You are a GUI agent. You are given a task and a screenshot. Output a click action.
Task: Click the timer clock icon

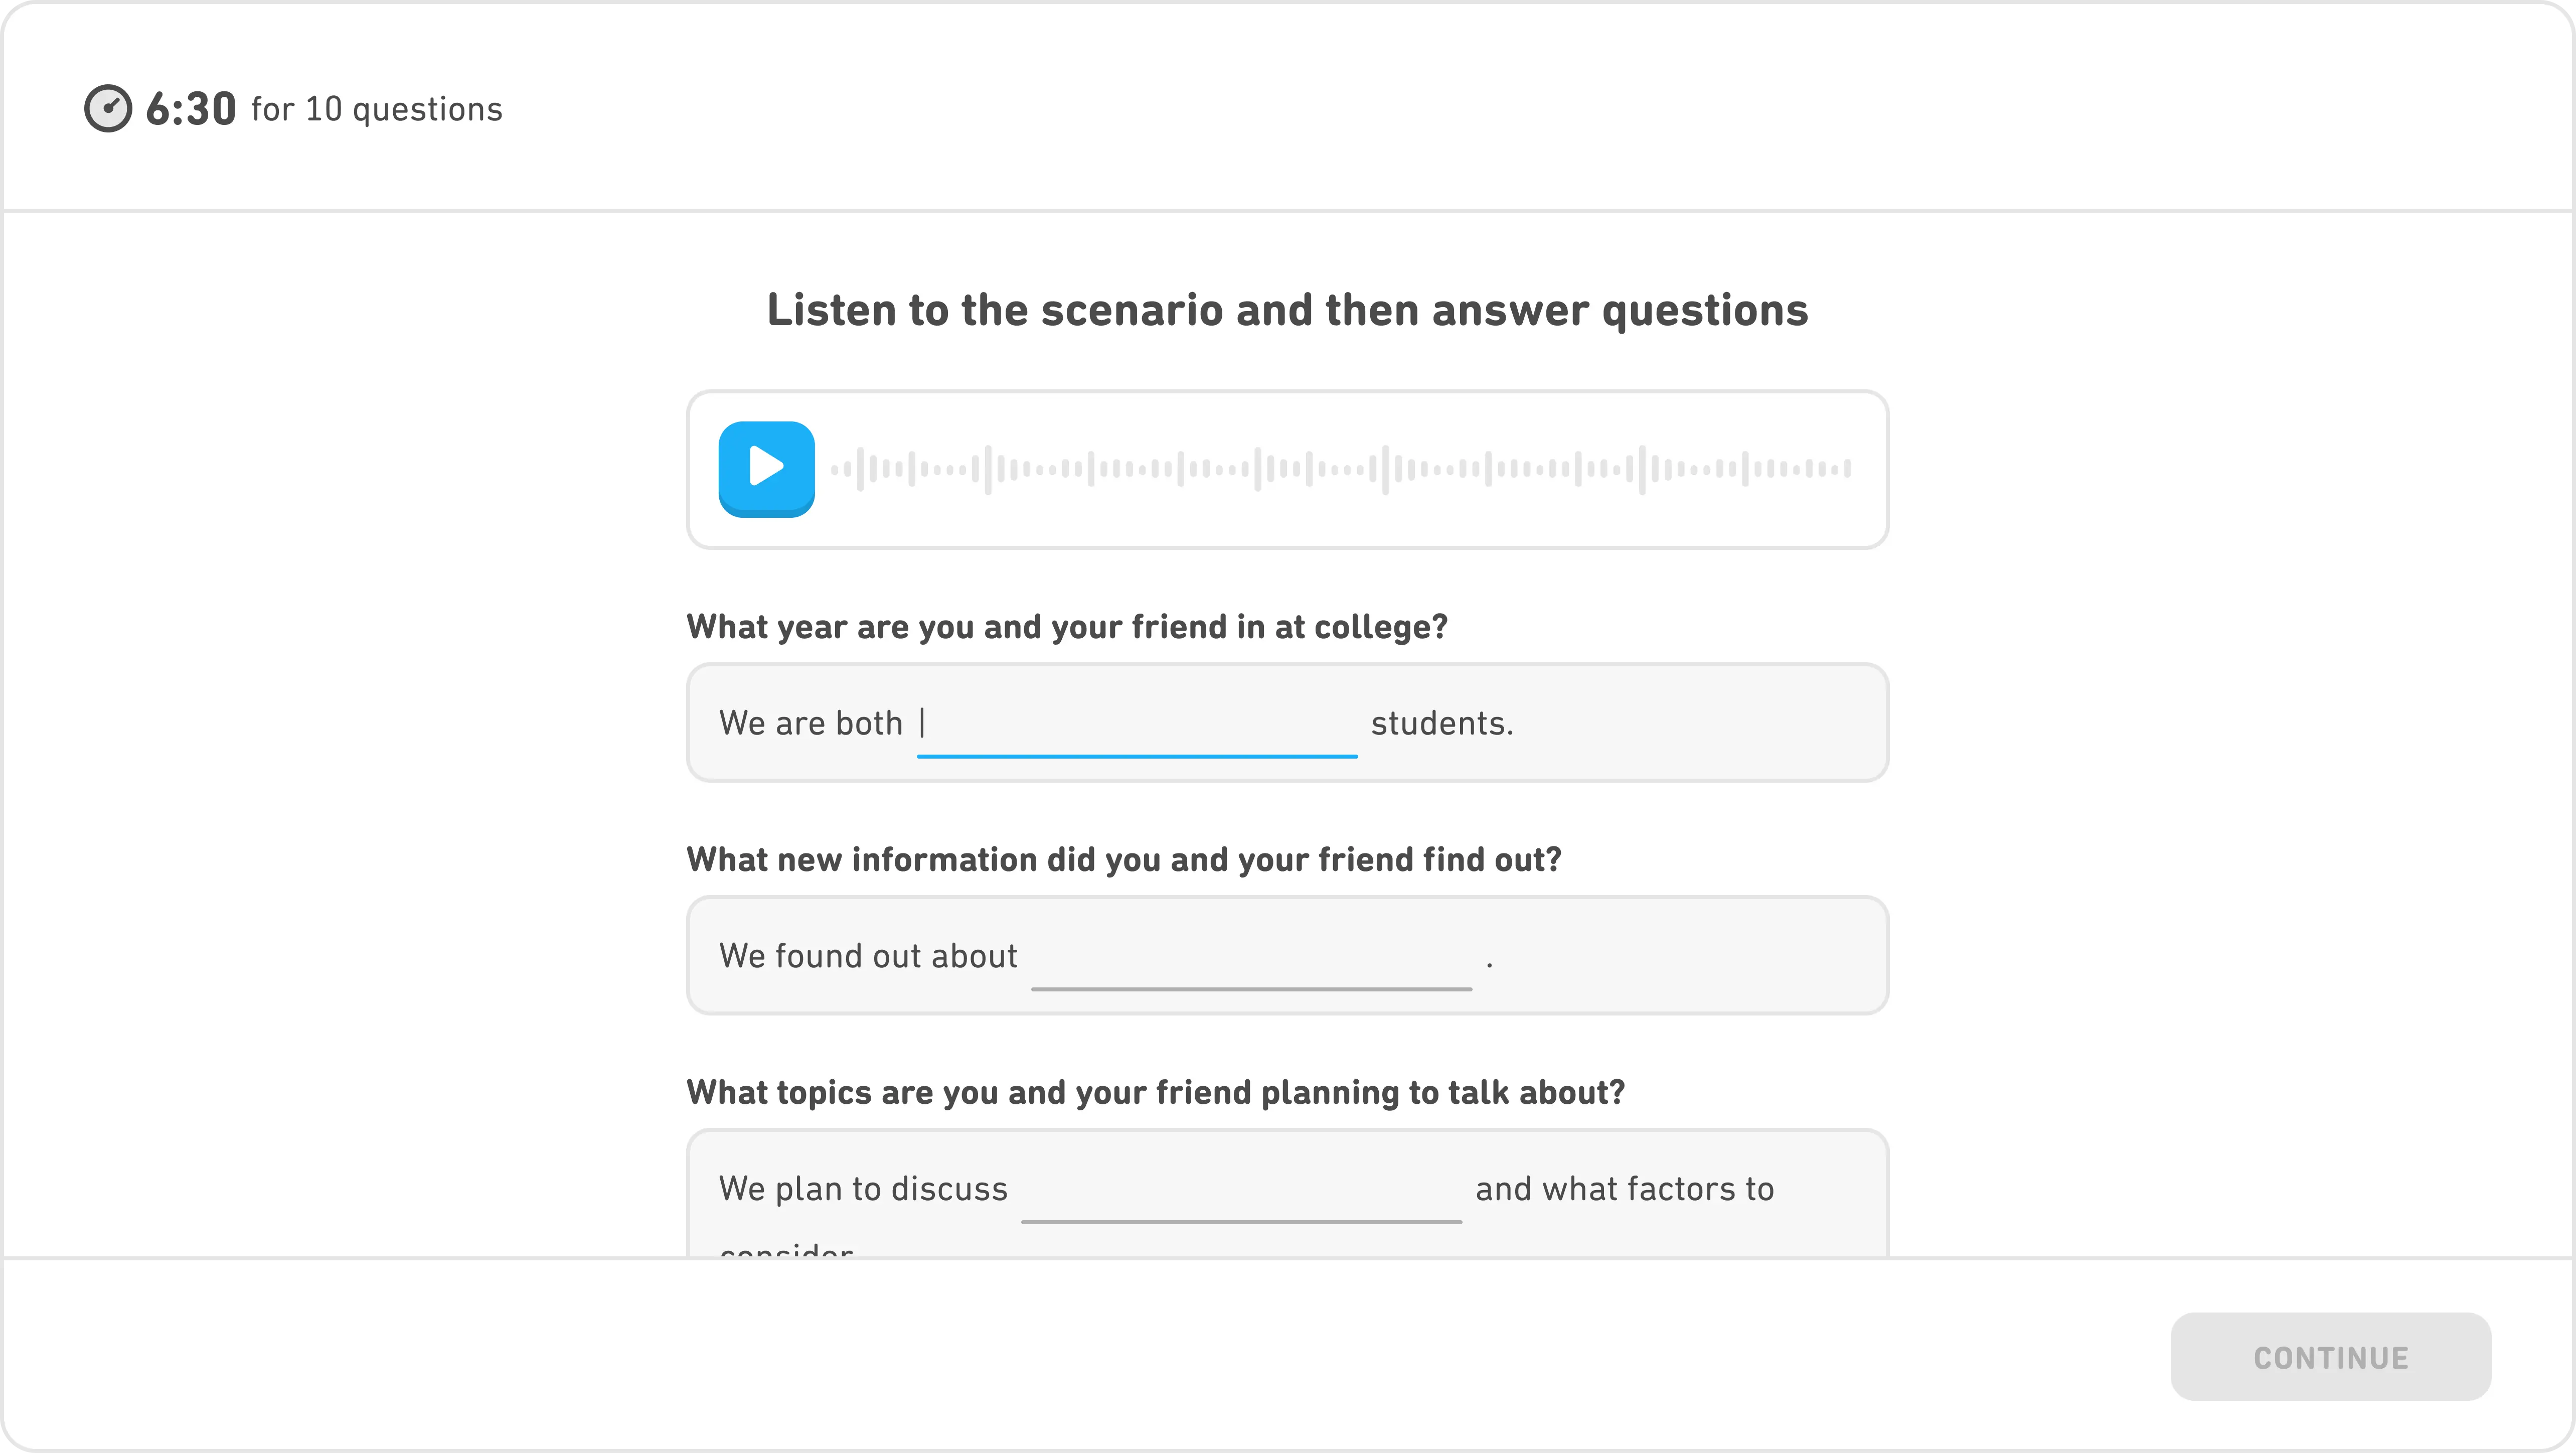[x=108, y=108]
